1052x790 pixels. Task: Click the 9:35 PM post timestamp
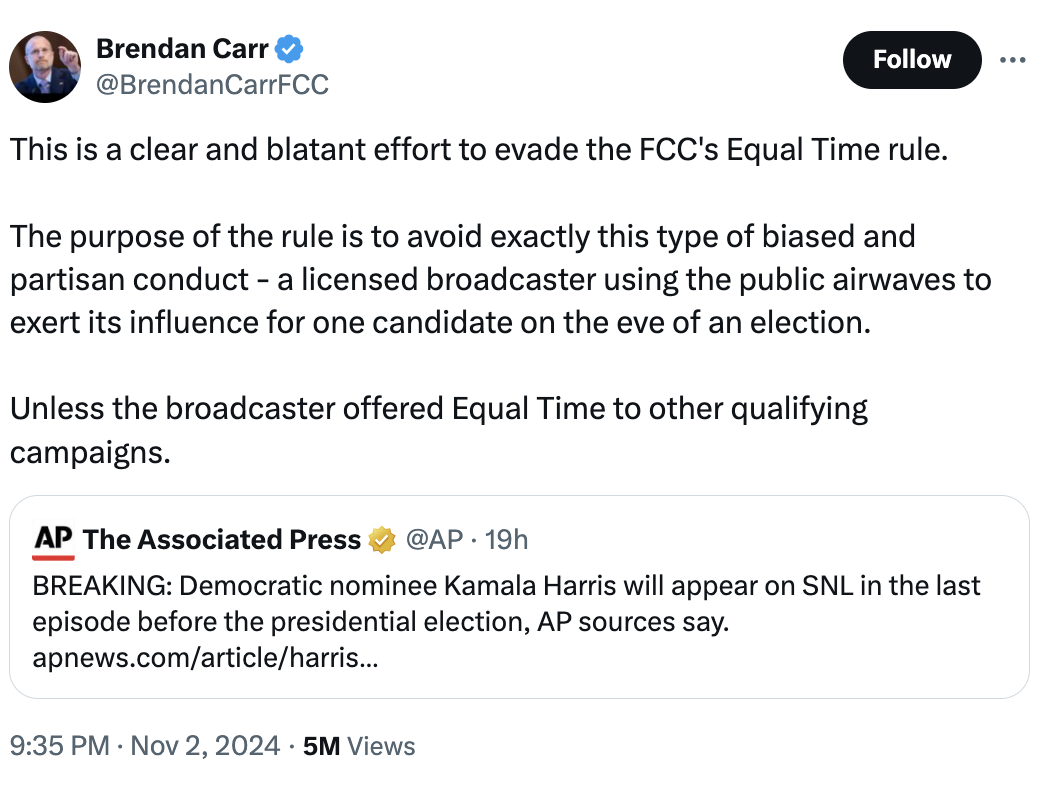click(x=58, y=746)
